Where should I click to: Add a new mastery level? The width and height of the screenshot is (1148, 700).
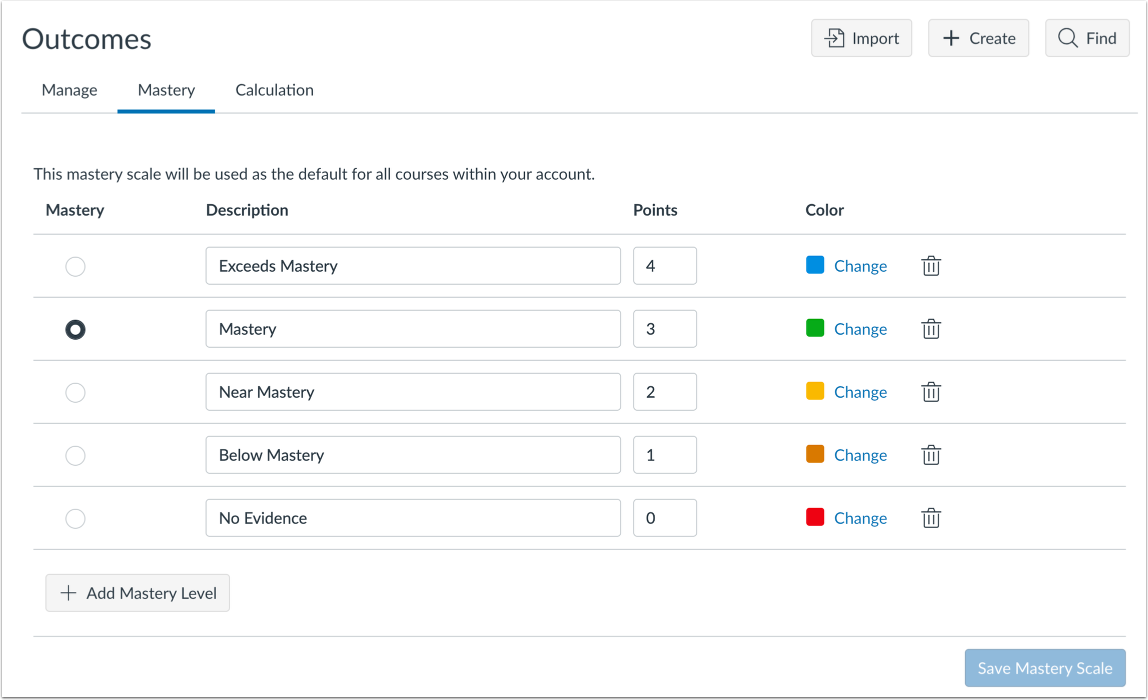coord(138,593)
